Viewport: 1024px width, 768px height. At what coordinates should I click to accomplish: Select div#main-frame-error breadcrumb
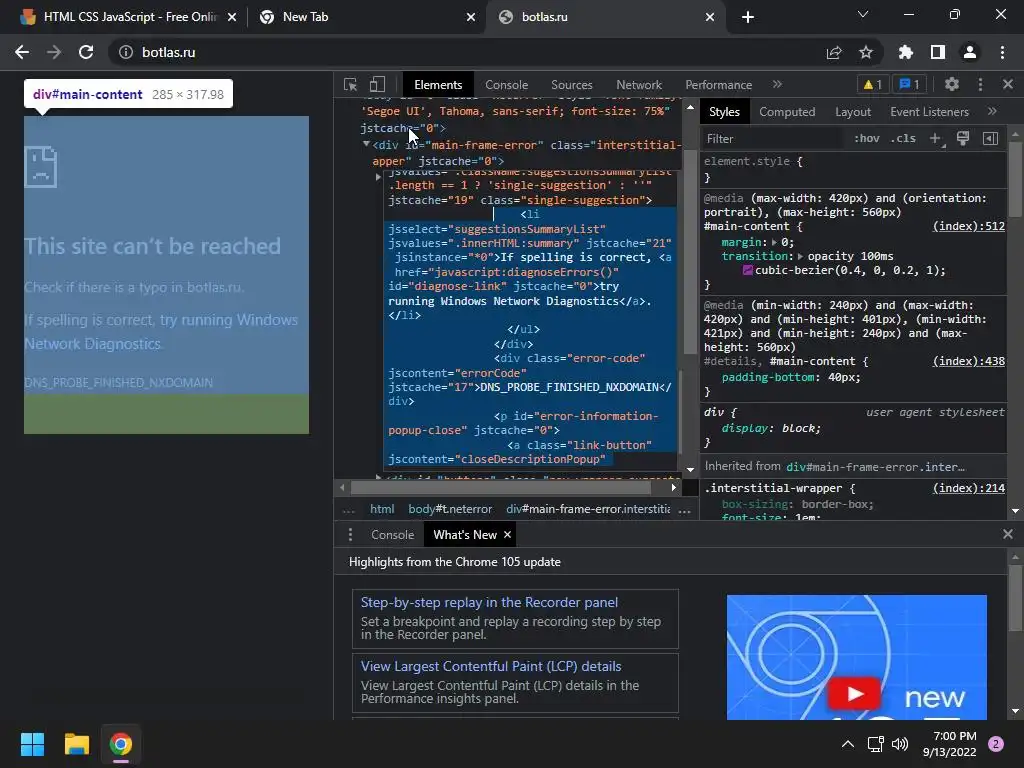tap(588, 509)
